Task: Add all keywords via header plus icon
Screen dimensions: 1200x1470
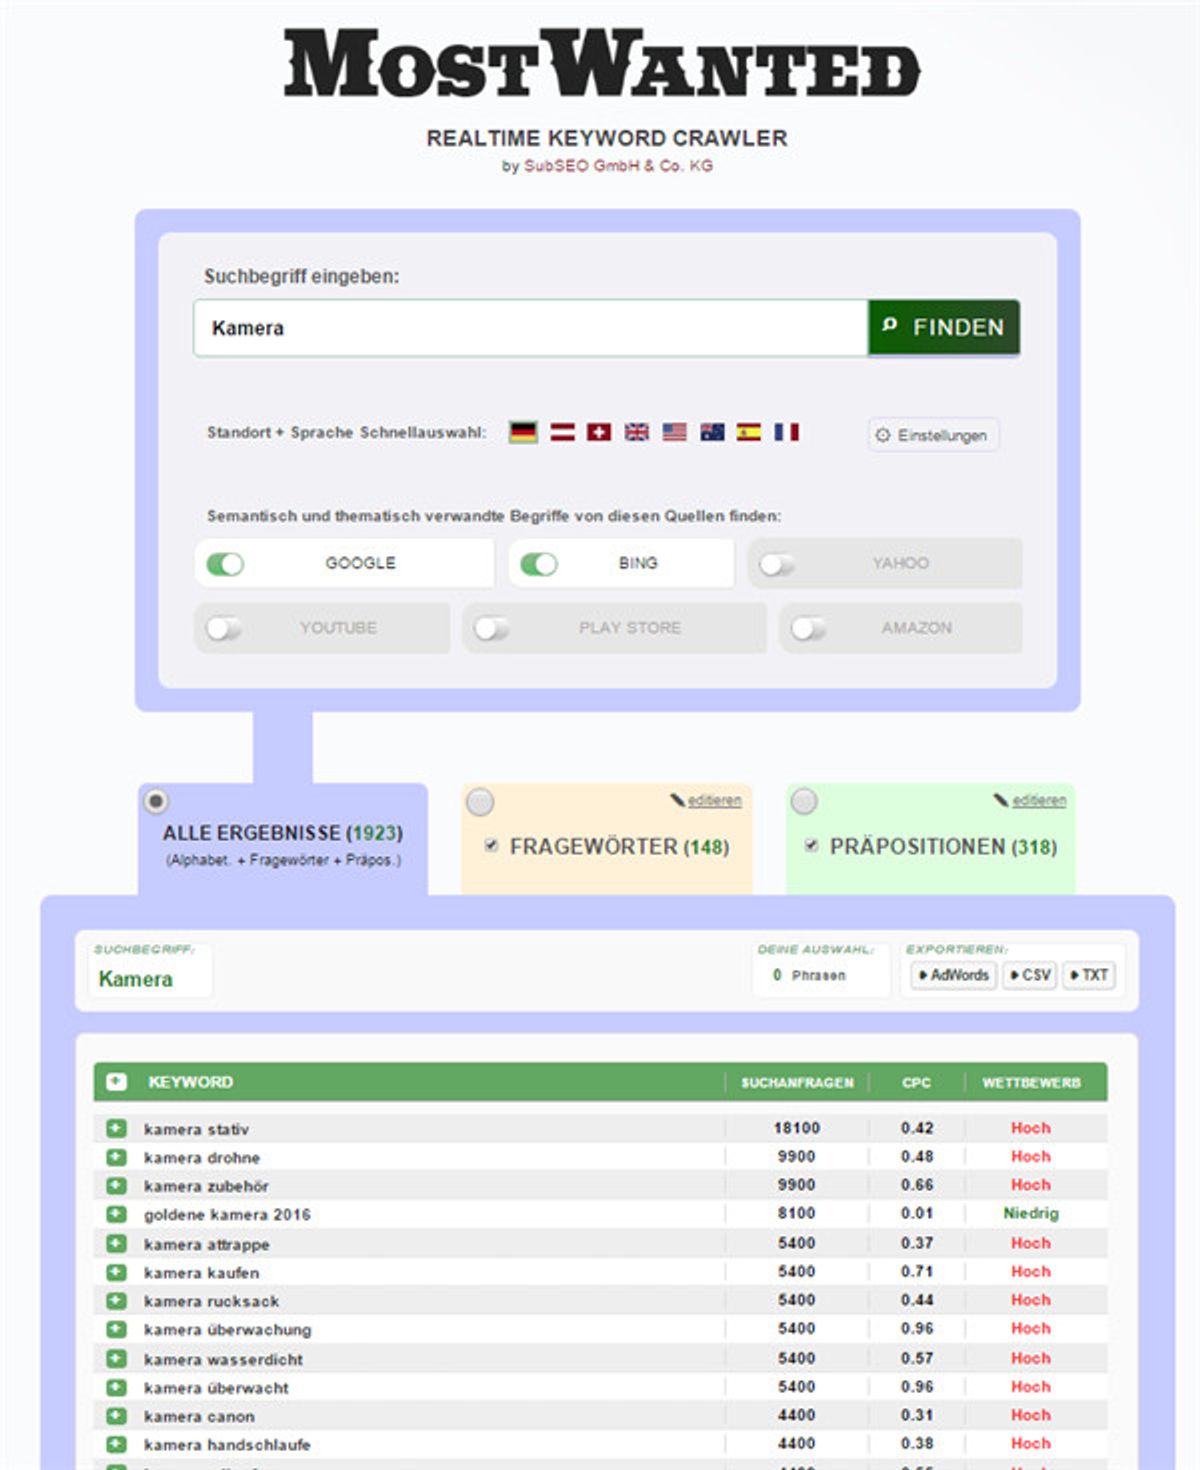Action: pos(116,1082)
